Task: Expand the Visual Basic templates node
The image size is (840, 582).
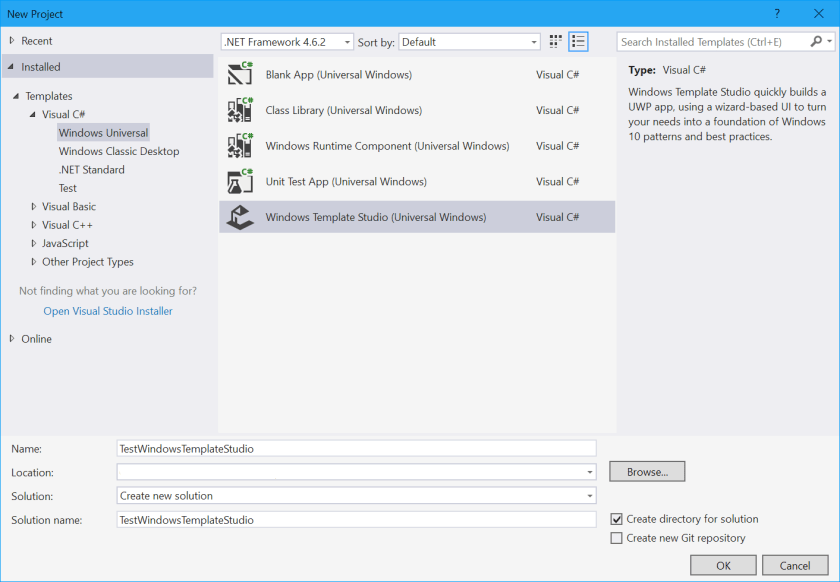Action: (x=31, y=206)
